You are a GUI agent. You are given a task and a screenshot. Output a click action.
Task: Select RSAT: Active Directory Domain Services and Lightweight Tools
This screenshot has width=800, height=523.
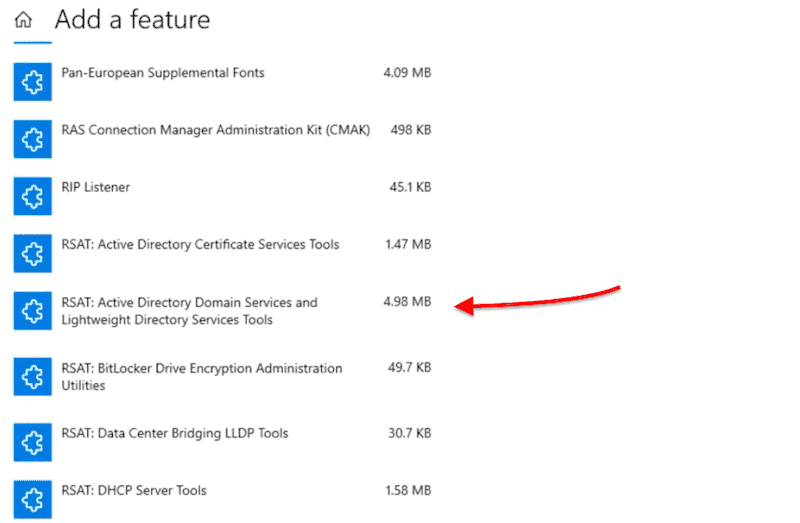pos(189,311)
